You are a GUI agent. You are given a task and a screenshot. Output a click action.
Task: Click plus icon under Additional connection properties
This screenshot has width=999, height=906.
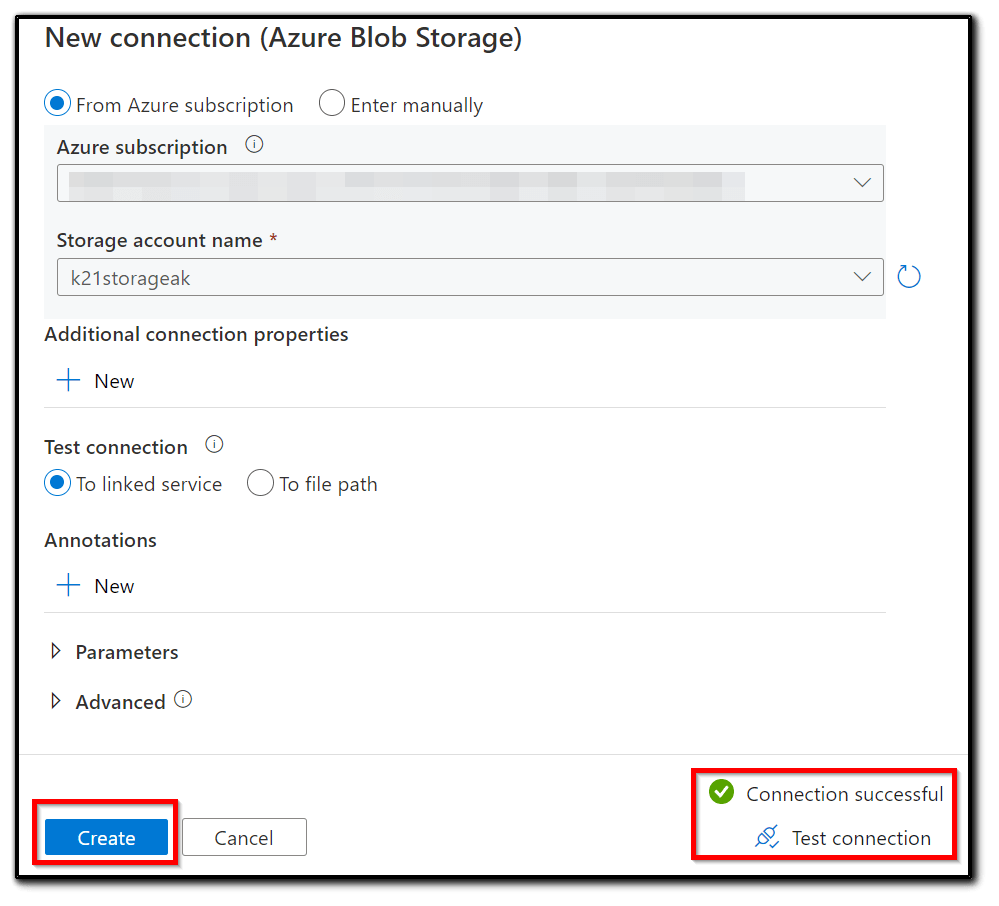[68, 381]
